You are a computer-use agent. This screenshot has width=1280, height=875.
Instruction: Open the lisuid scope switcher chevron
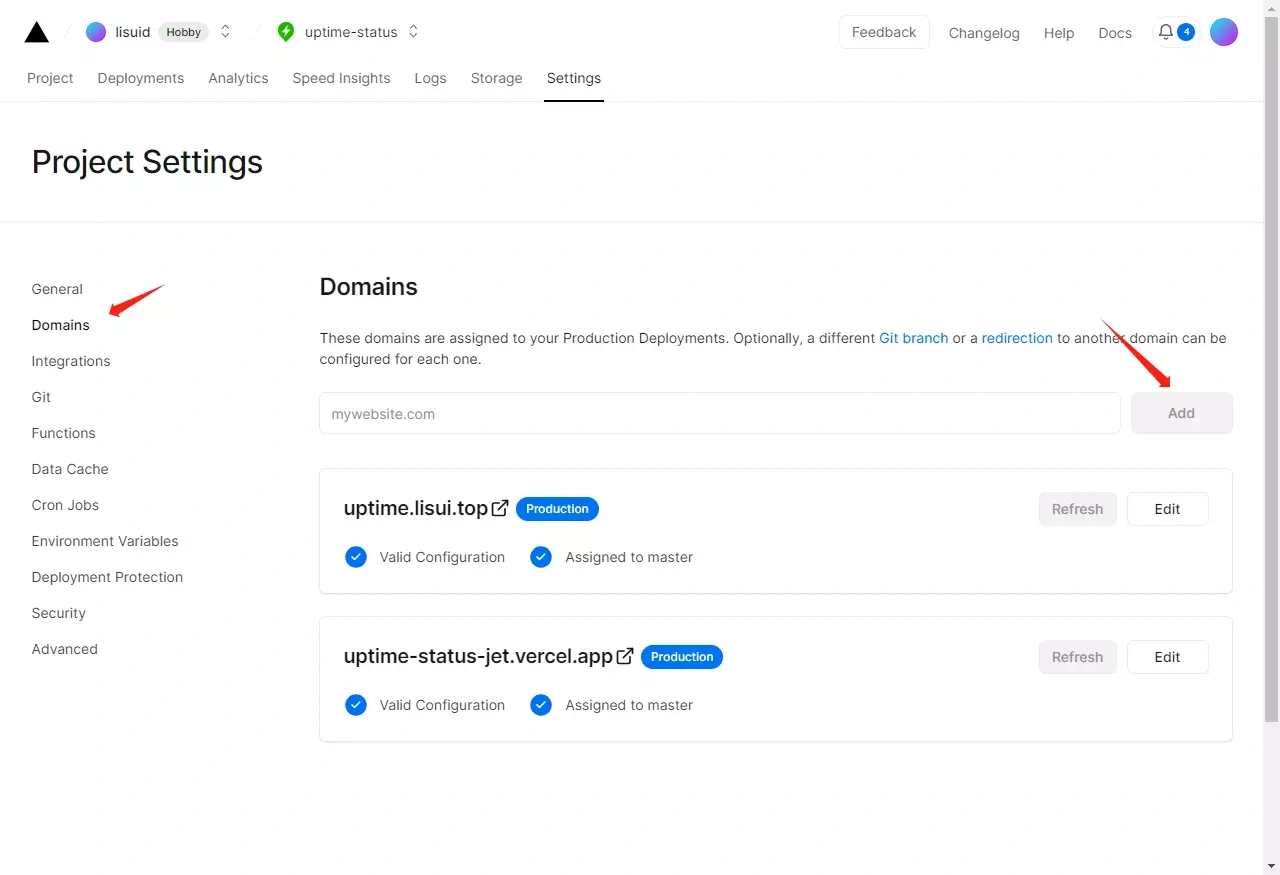point(225,32)
